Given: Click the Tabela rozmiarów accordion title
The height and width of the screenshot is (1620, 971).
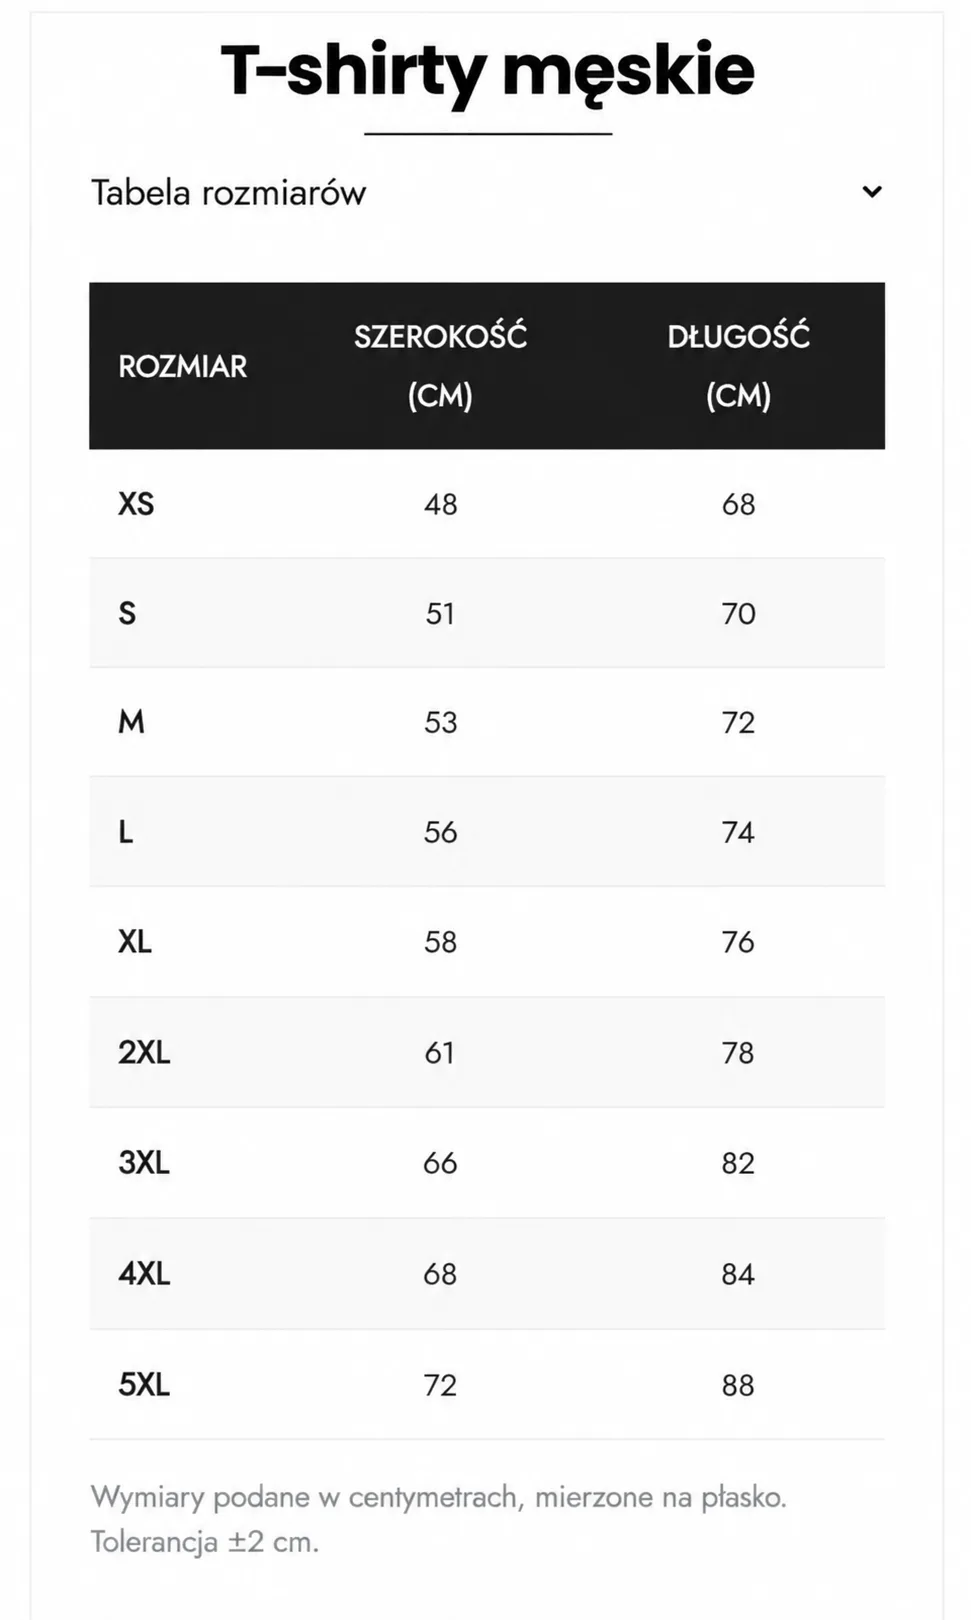Looking at the screenshot, I should 229,192.
